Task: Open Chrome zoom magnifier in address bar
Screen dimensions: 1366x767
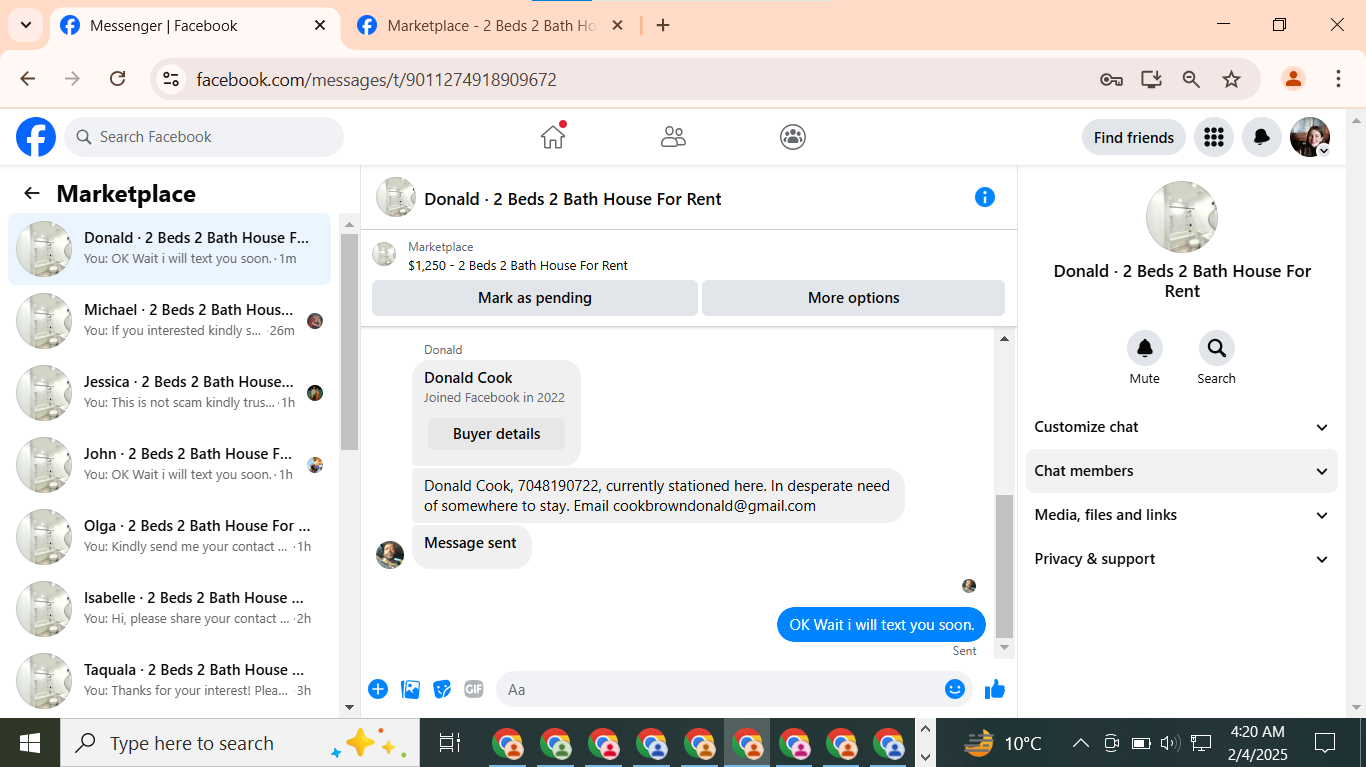Action: (x=1191, y=79)
